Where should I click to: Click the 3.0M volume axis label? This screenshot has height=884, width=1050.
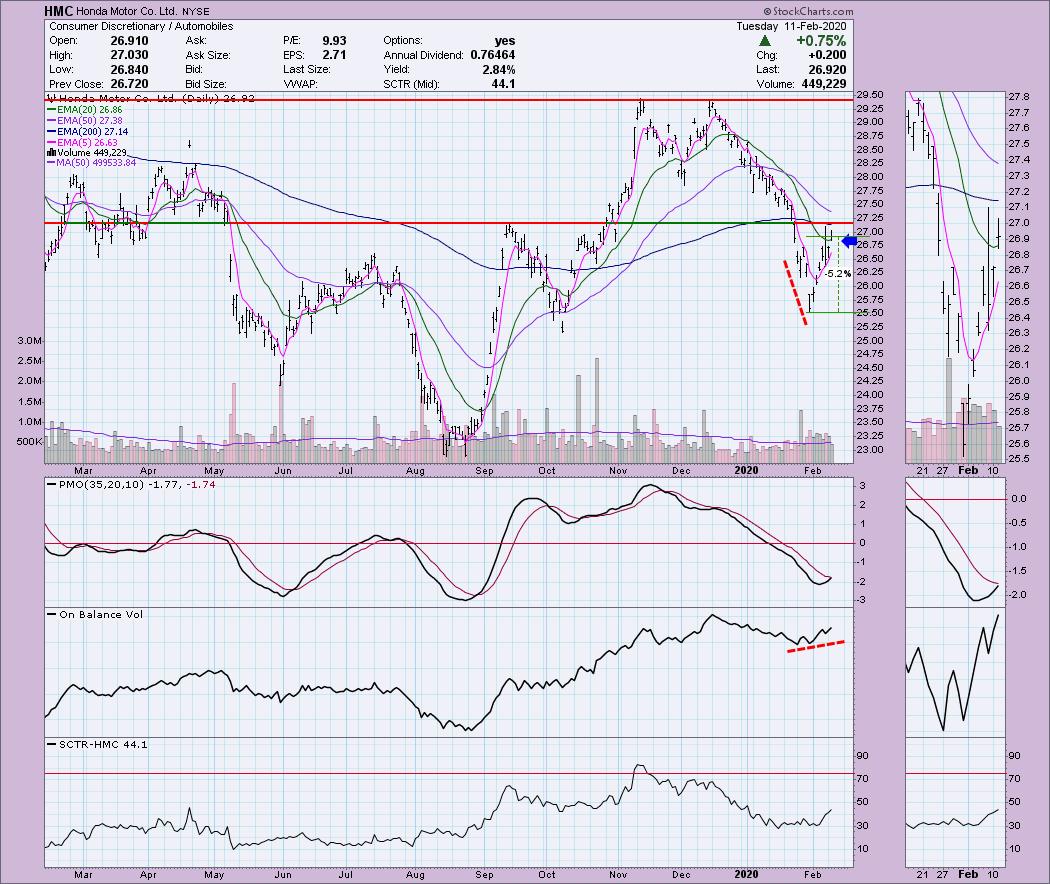(x=29, y=341)
